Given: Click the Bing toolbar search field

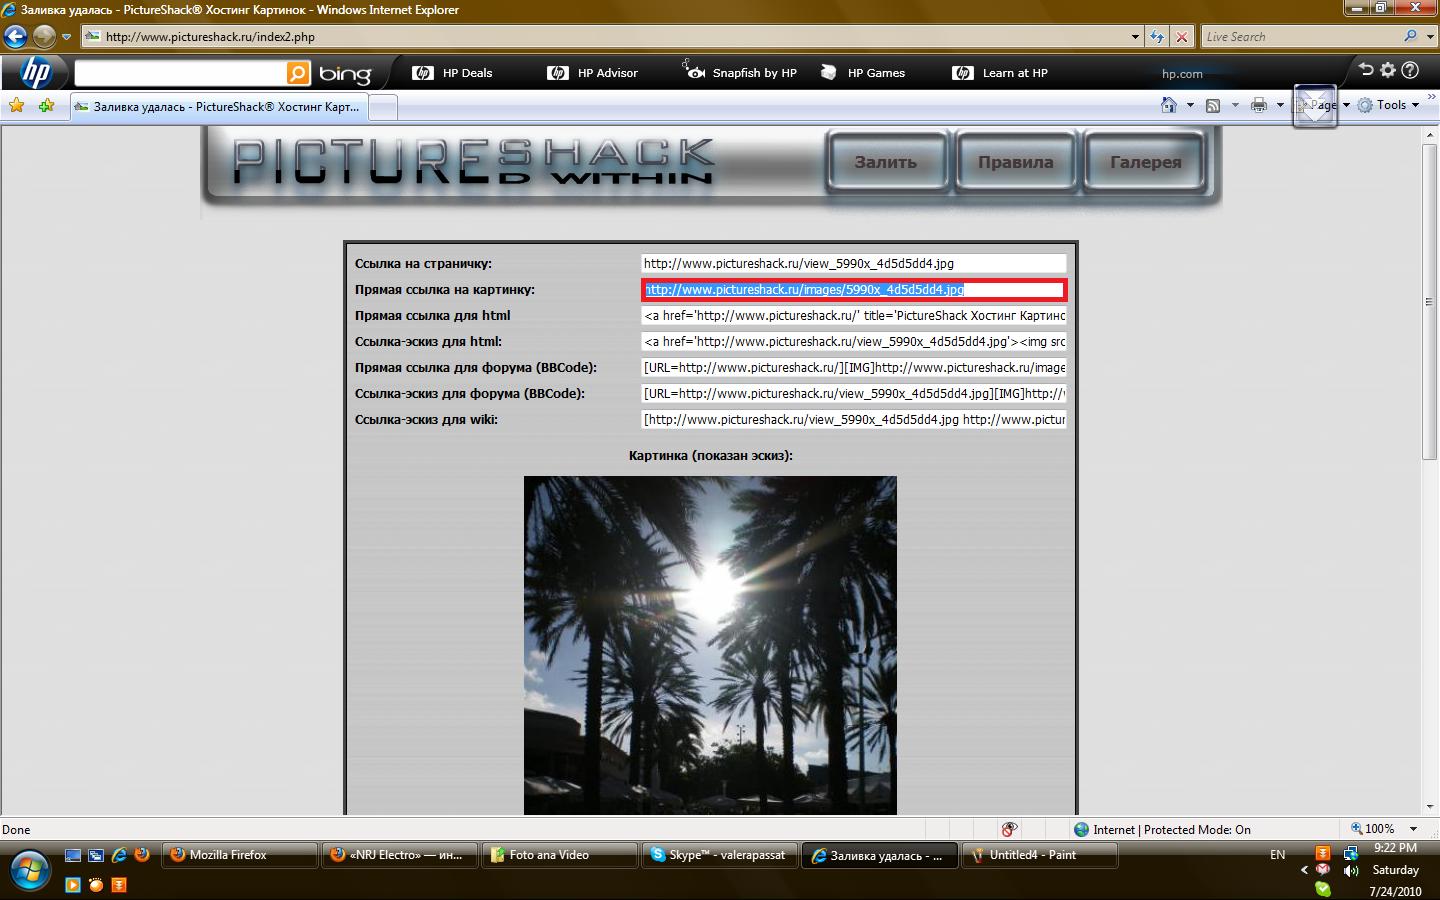Looking at the screenshot, I should pos(180,73).
